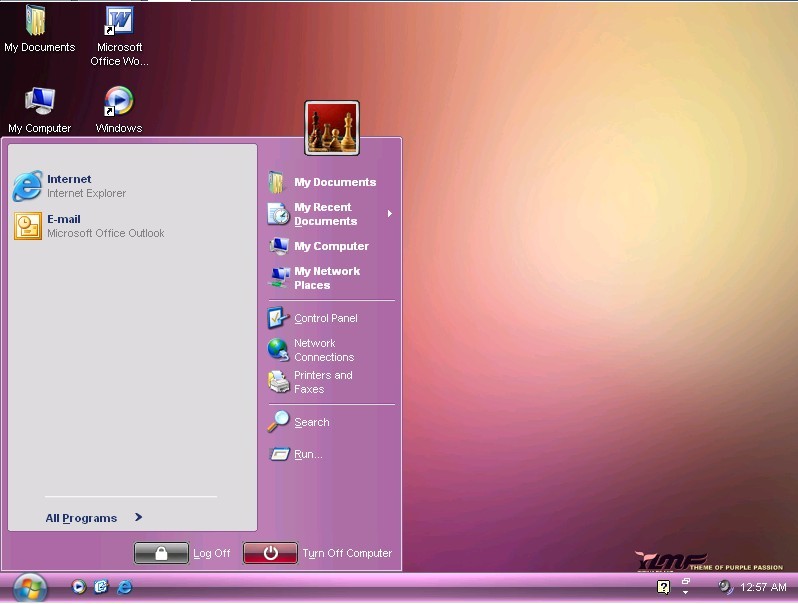Viewport: 798px width, 604px height.
Task: Click the My Computer monitor icon in Start menu
Action: (x=279, y=246)
